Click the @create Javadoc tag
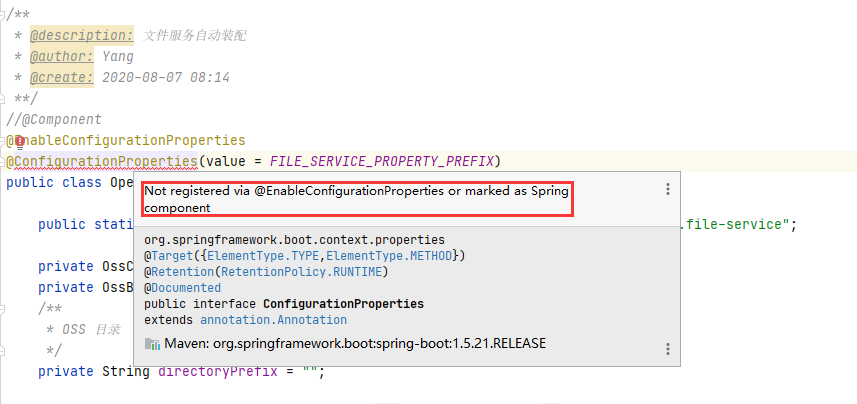 (x=62, y=77)
